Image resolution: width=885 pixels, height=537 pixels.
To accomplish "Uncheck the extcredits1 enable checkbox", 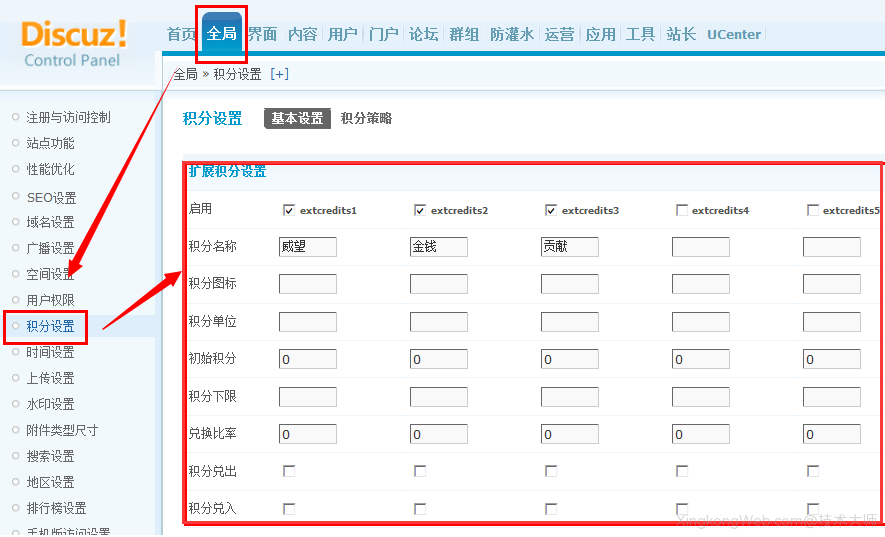I will click(x=289, y=211).
